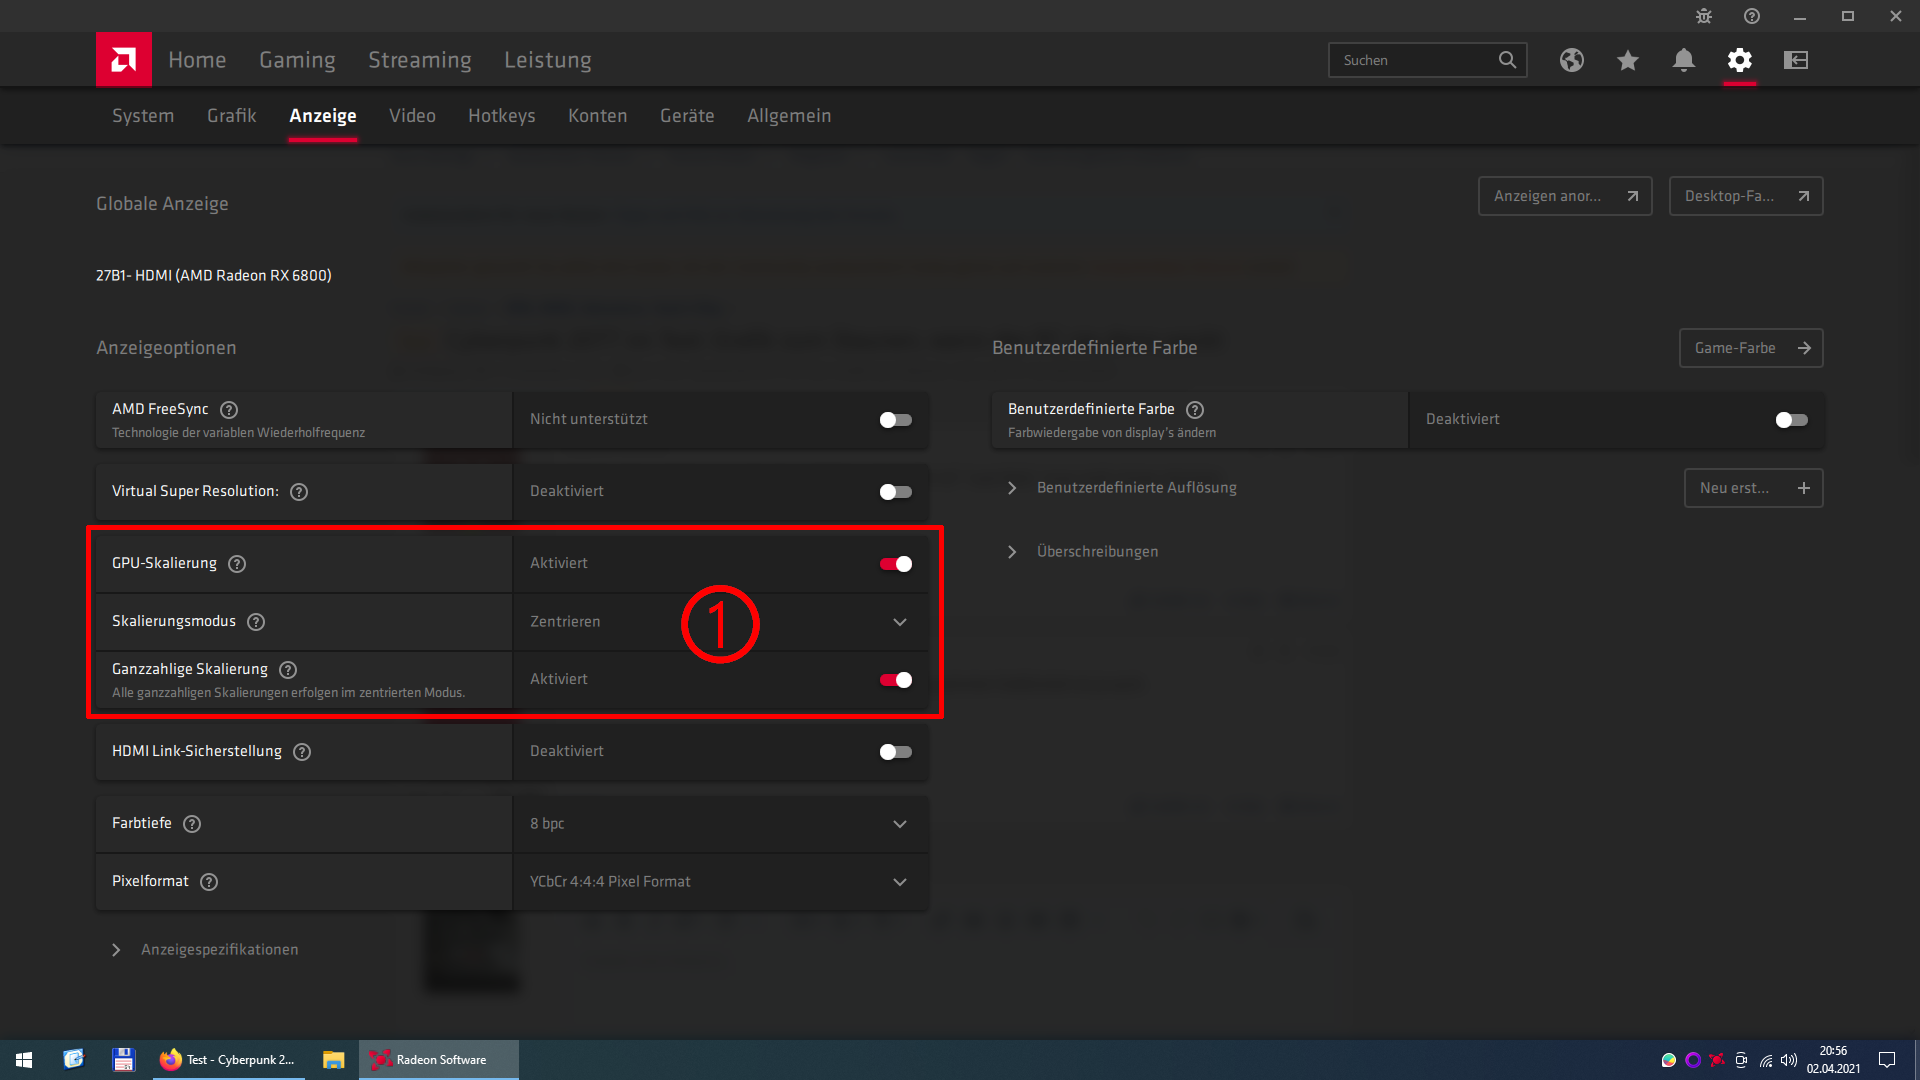Open notifications bell icon
1920x1080 pixels.
tap(1684, 60)
